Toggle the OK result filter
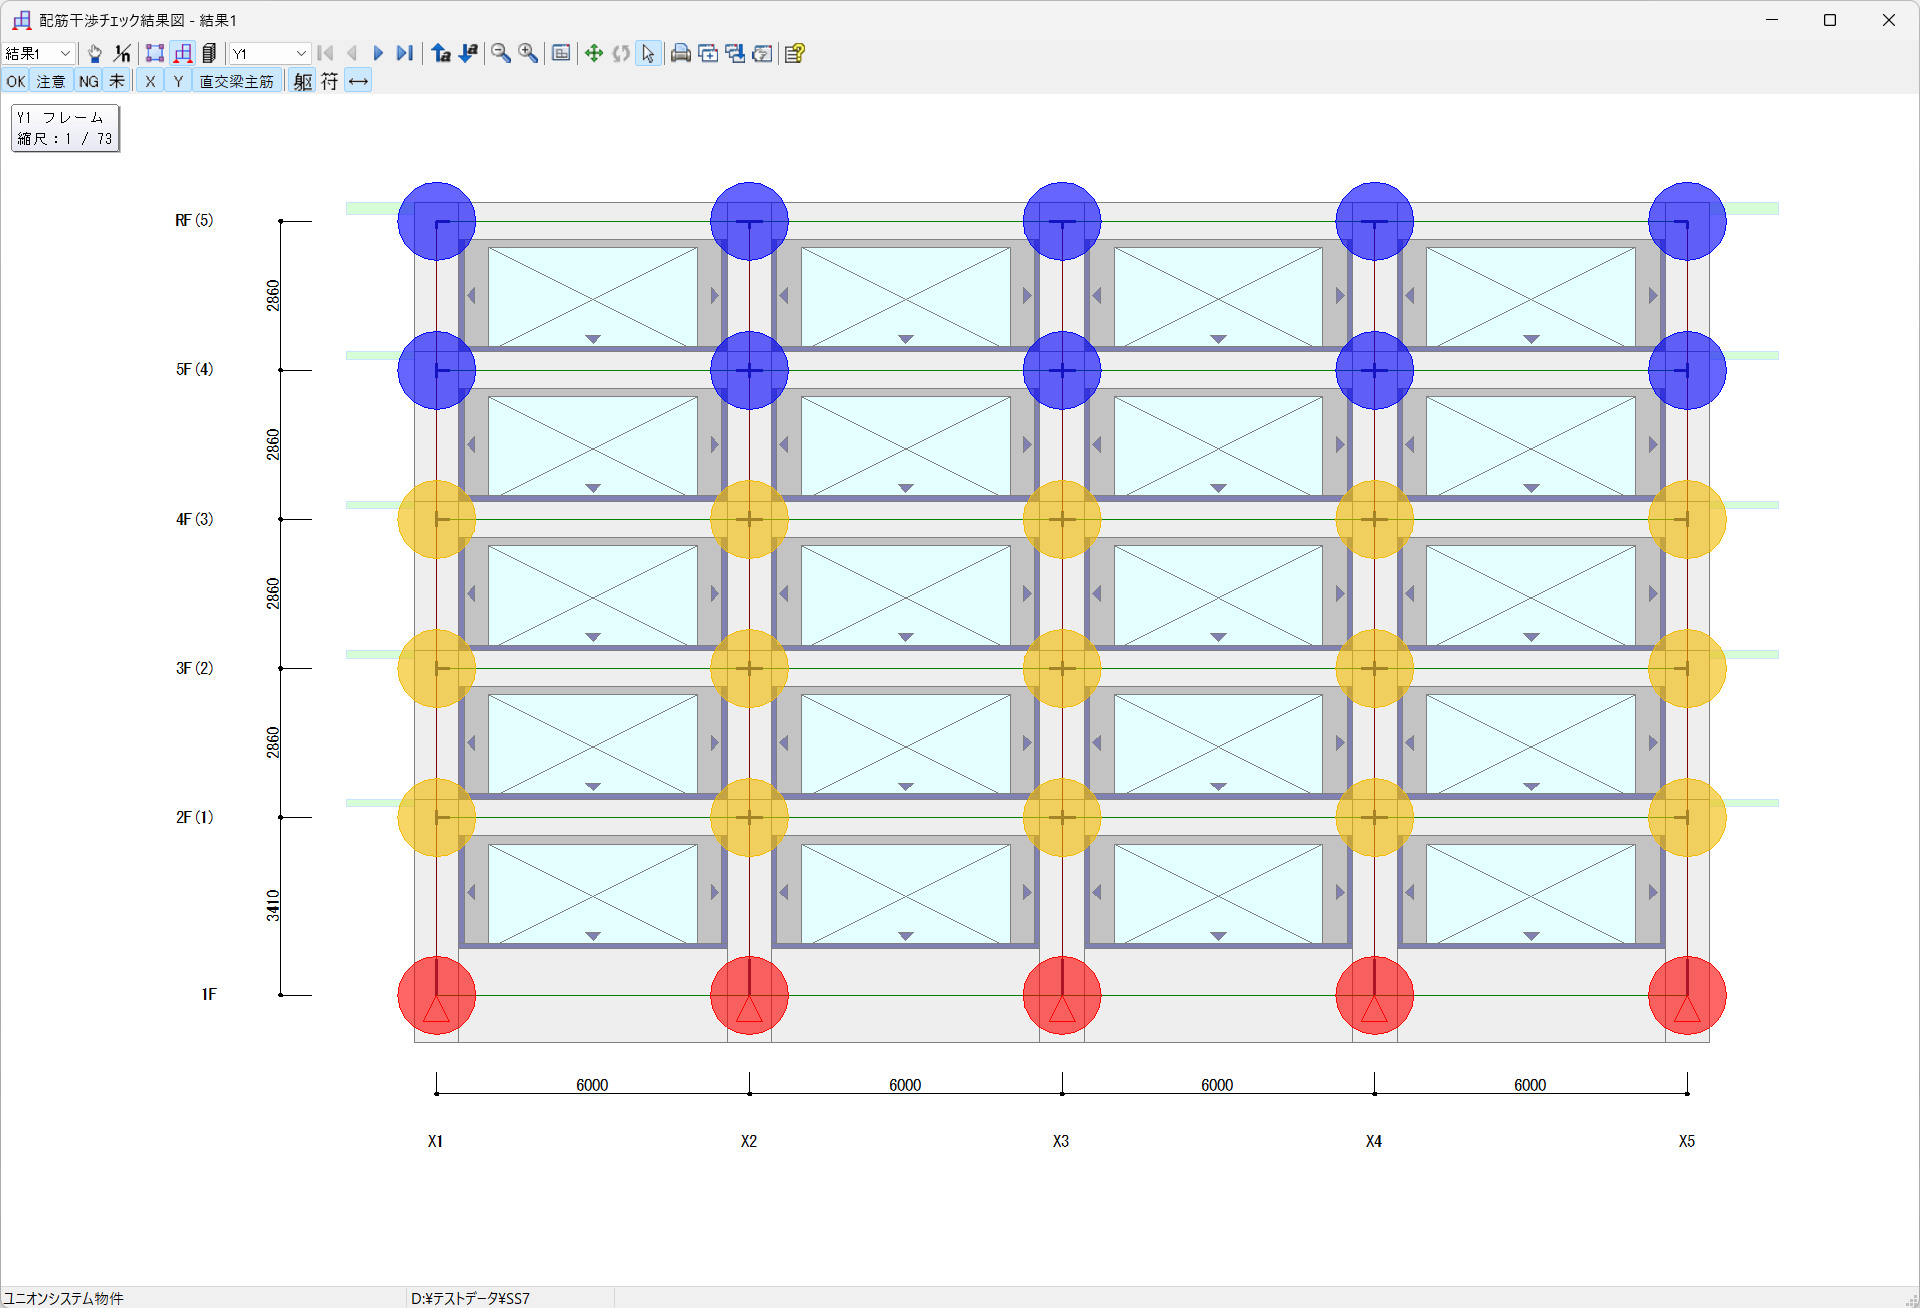1920x1308 pixels. (16, 81)
